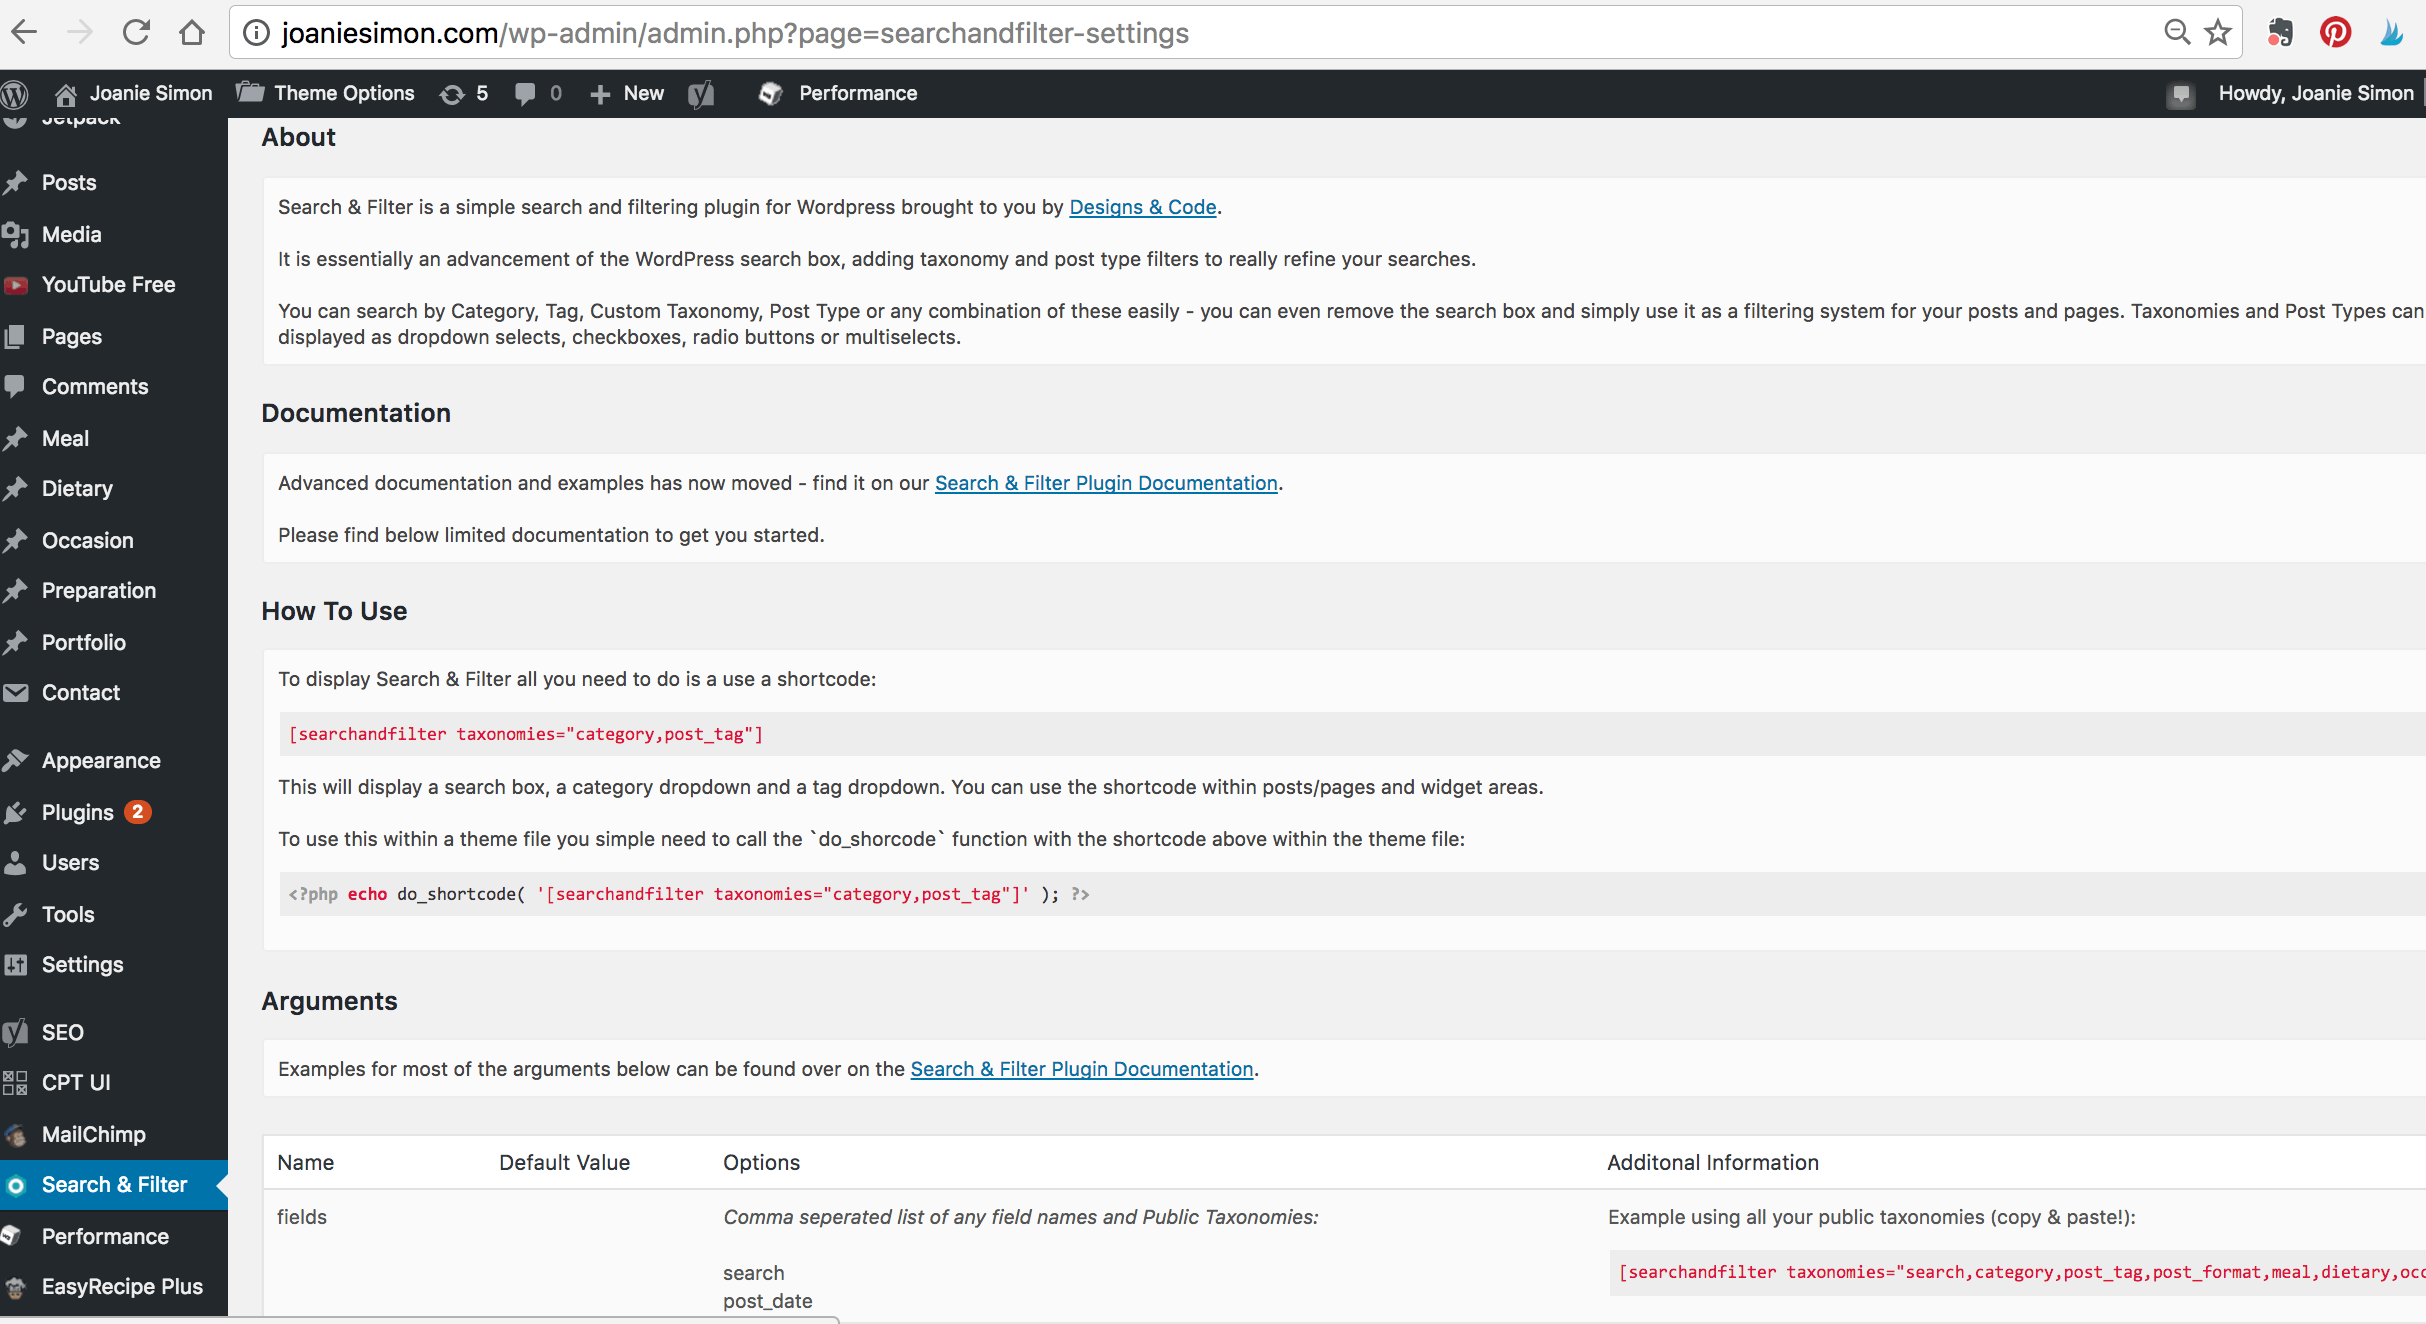Open Theme Options in admin bar
Screen dimensions: 2426x1324
(326, 94)
